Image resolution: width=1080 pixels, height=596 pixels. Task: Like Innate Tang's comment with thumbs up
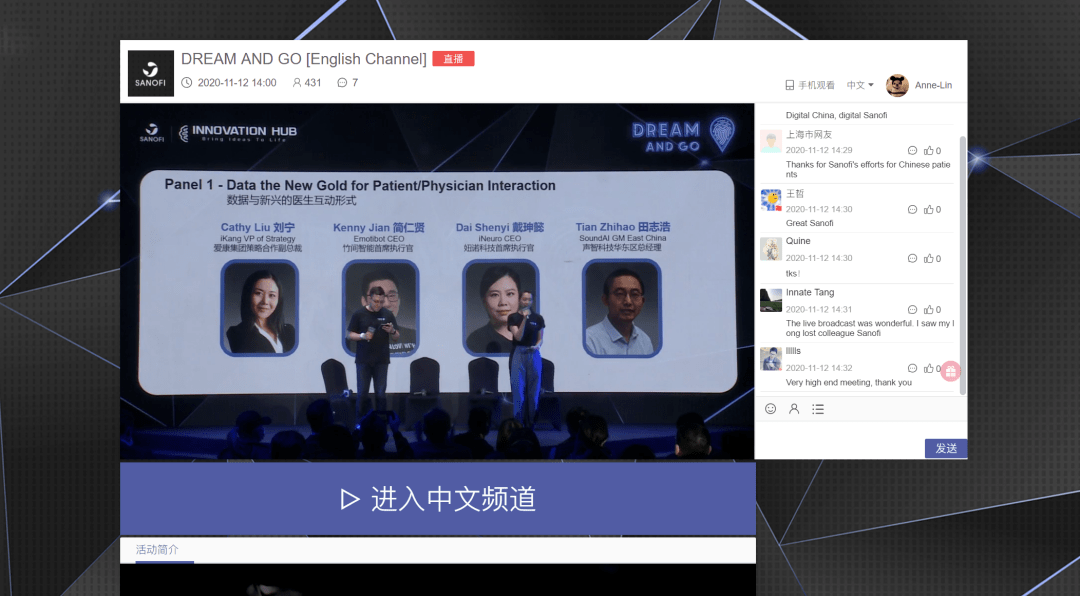(x=929, y=310)
